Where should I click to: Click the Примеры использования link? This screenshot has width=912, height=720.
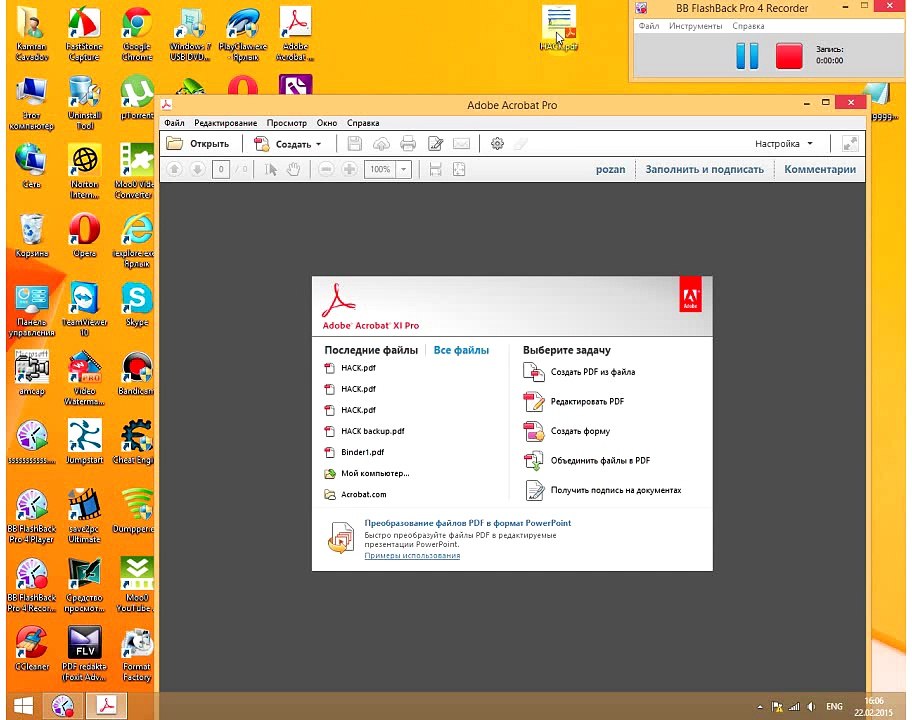coord(412,555)
